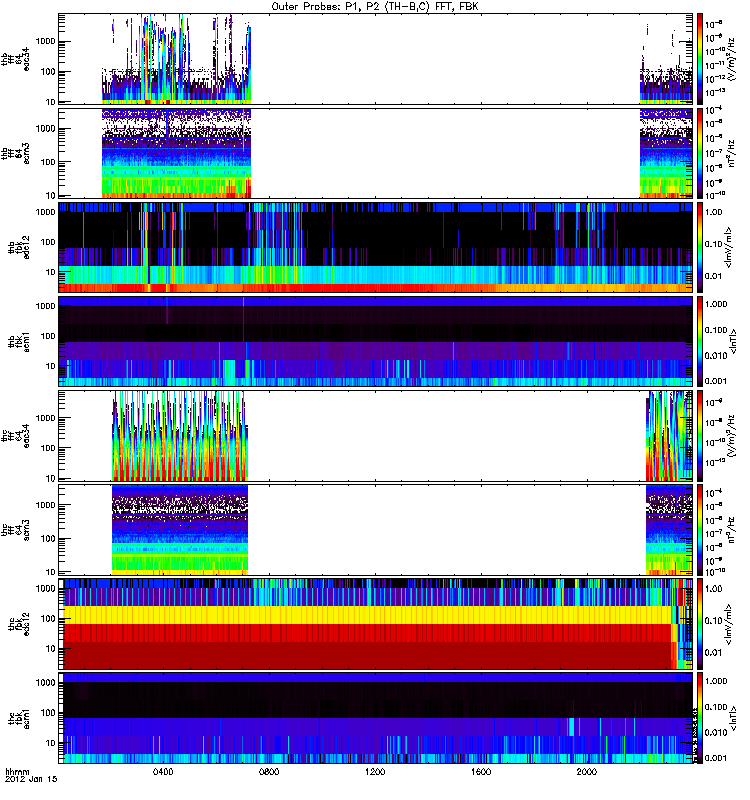Click the plot title "Outer Probes: P1, P2 (TH-B,C) FFT, FBK"
Viewport: 750px width, 800px height.
375,7
